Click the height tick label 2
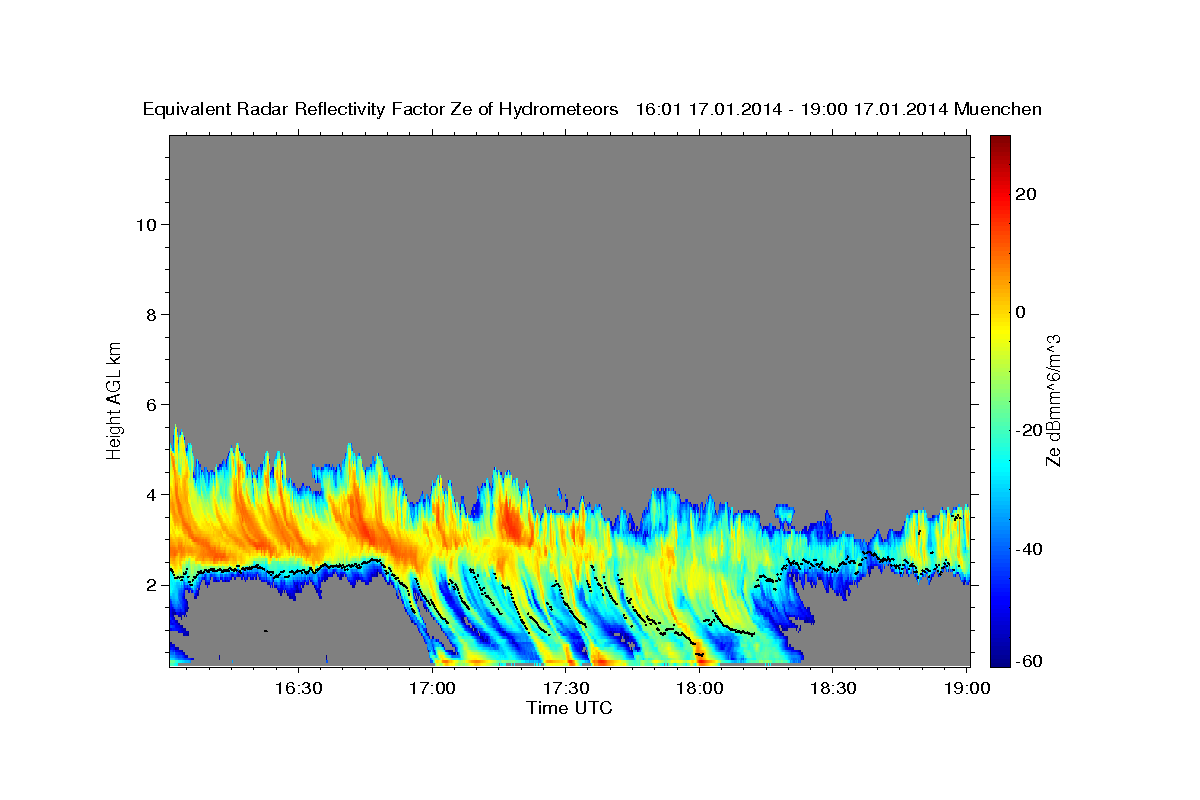 click(x=150, y=584)
